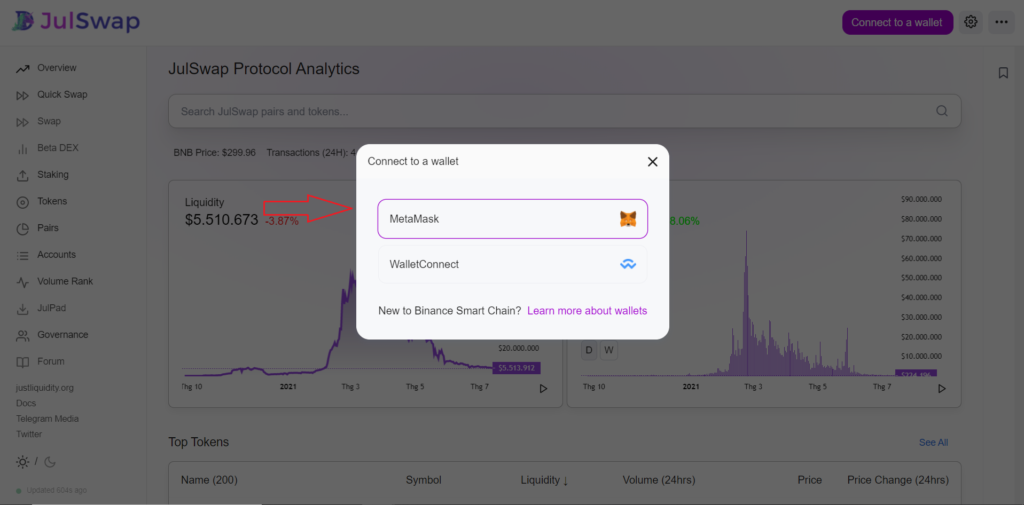The width and height of the screenshot is (1024, 505).
Task: Open Quick Swap in sidebar
Action: [x=62, y=95]
